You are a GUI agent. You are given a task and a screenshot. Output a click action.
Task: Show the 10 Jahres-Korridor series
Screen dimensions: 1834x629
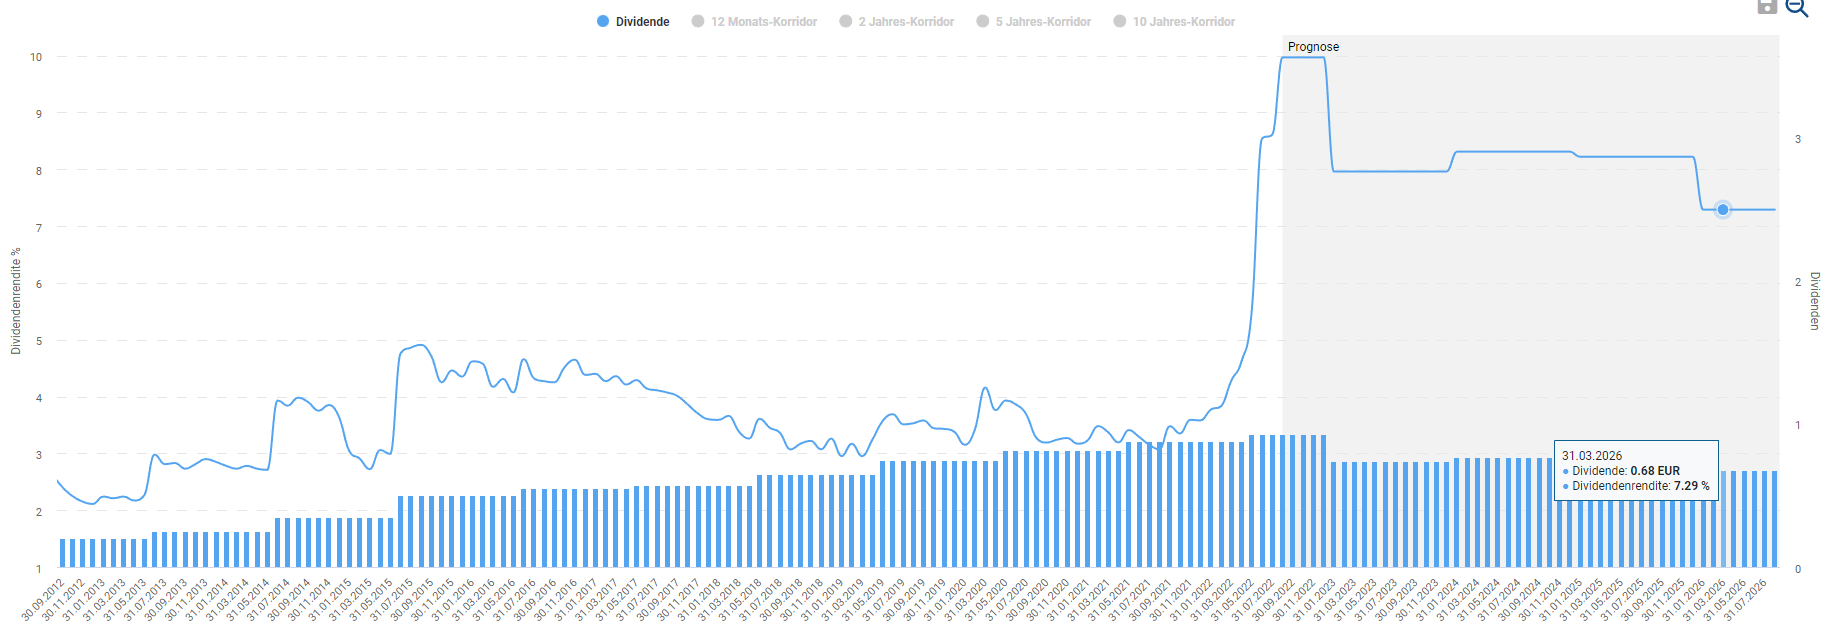pos(1174,21)
